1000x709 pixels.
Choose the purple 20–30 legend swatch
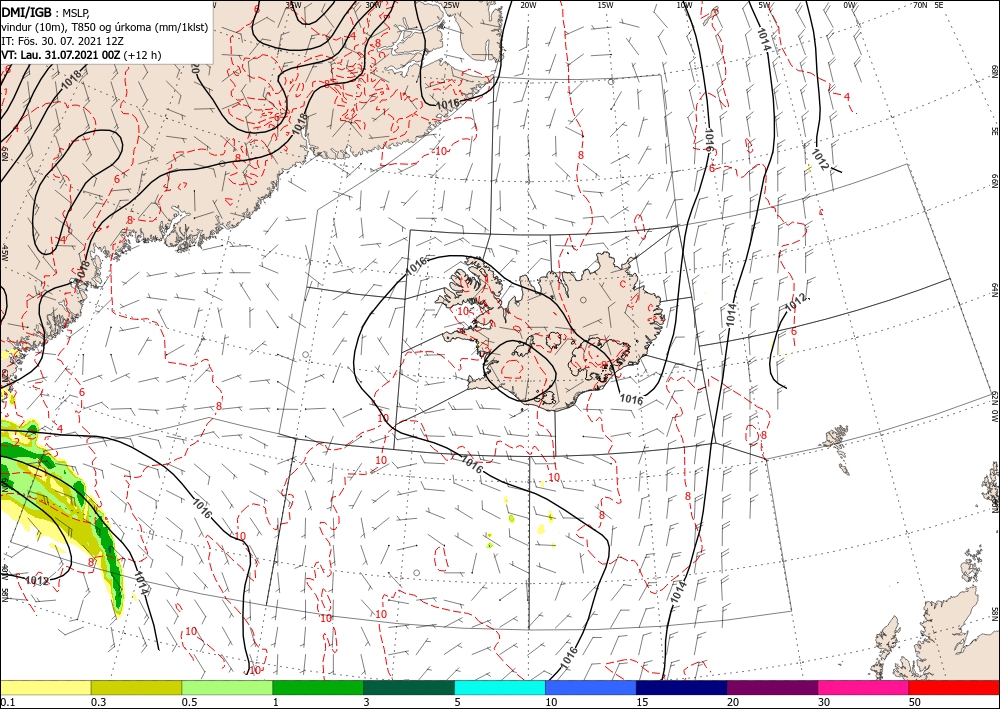(772, 687)
